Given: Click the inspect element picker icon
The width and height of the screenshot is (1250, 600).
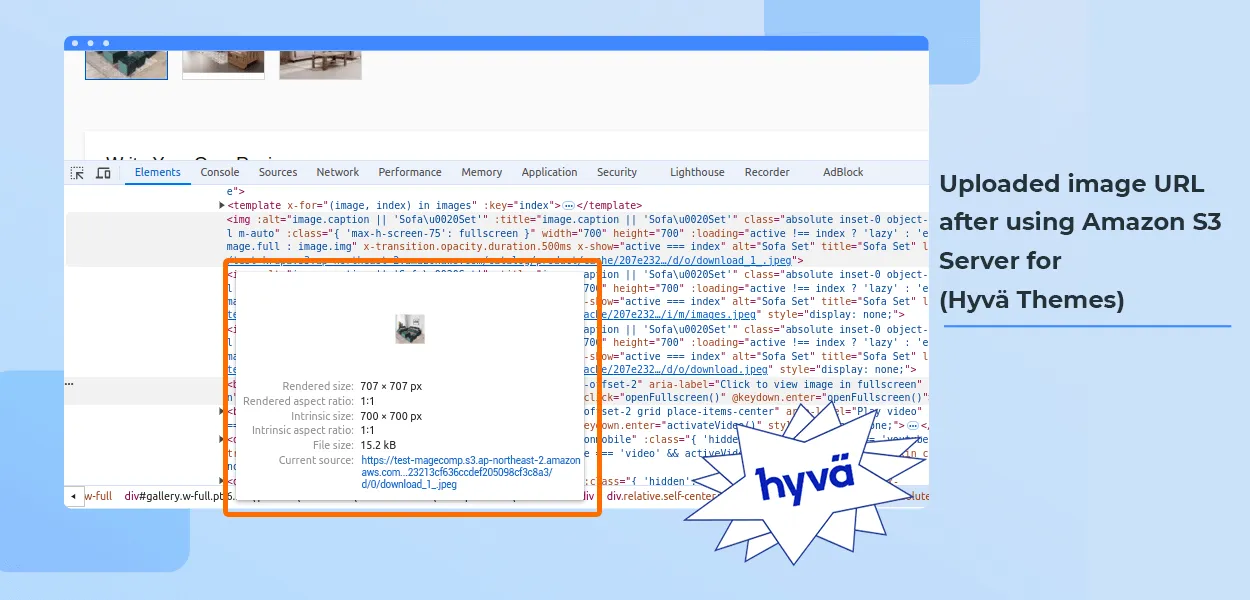Looking at the screenshot, I should (x=77, y=173).
